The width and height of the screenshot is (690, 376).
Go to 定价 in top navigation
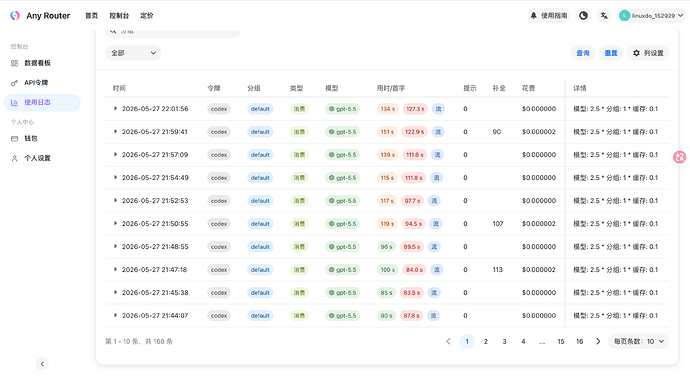tap(147, 15)
